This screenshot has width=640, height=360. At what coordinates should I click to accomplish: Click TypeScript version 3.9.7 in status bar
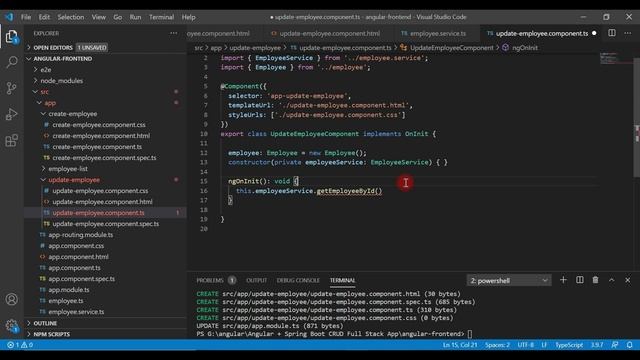point(597,345)
